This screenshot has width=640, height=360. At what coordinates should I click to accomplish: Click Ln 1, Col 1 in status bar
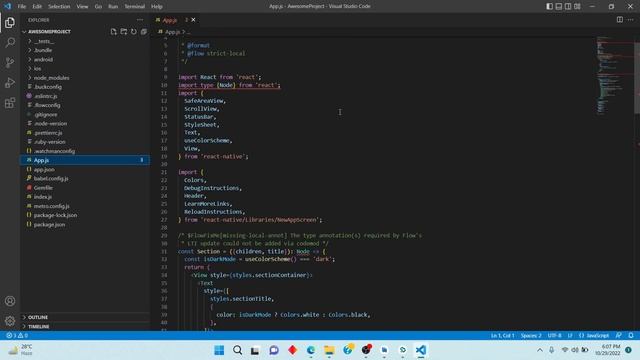point(502,336)
